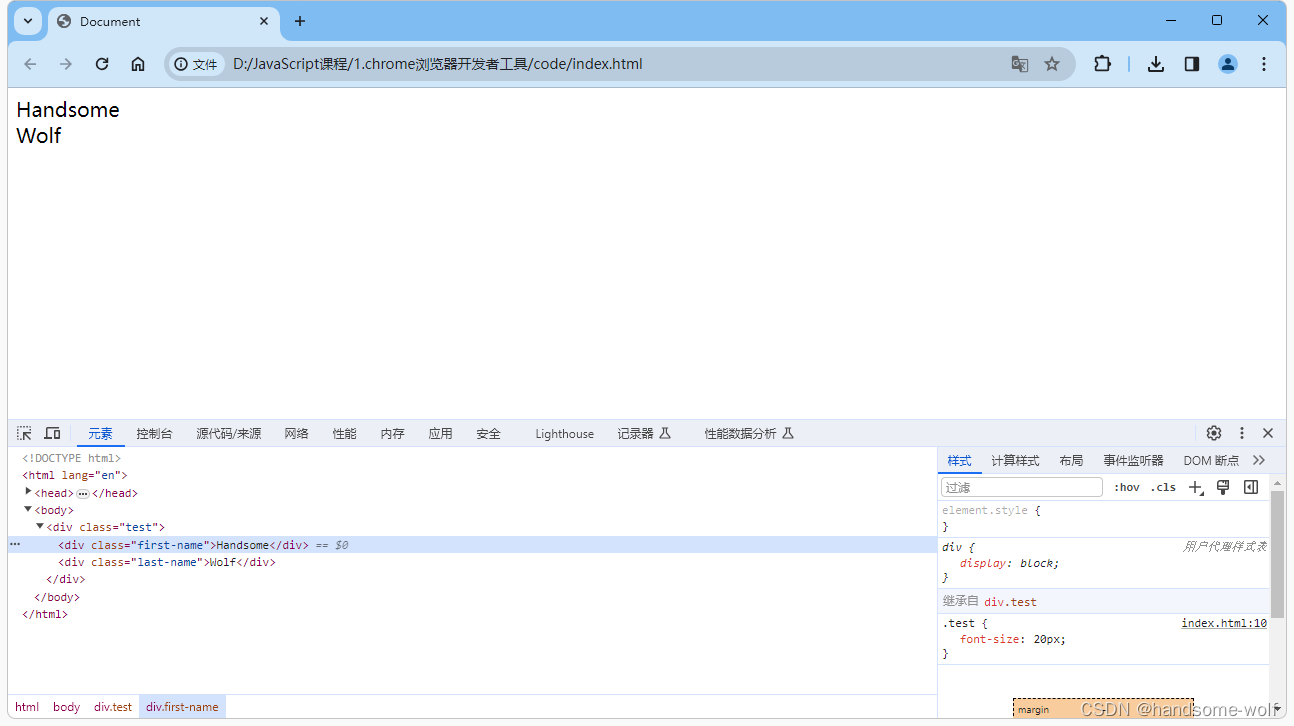1294x726 pixels.
Task: Open the Lighthouse tab
Action: 565,434
